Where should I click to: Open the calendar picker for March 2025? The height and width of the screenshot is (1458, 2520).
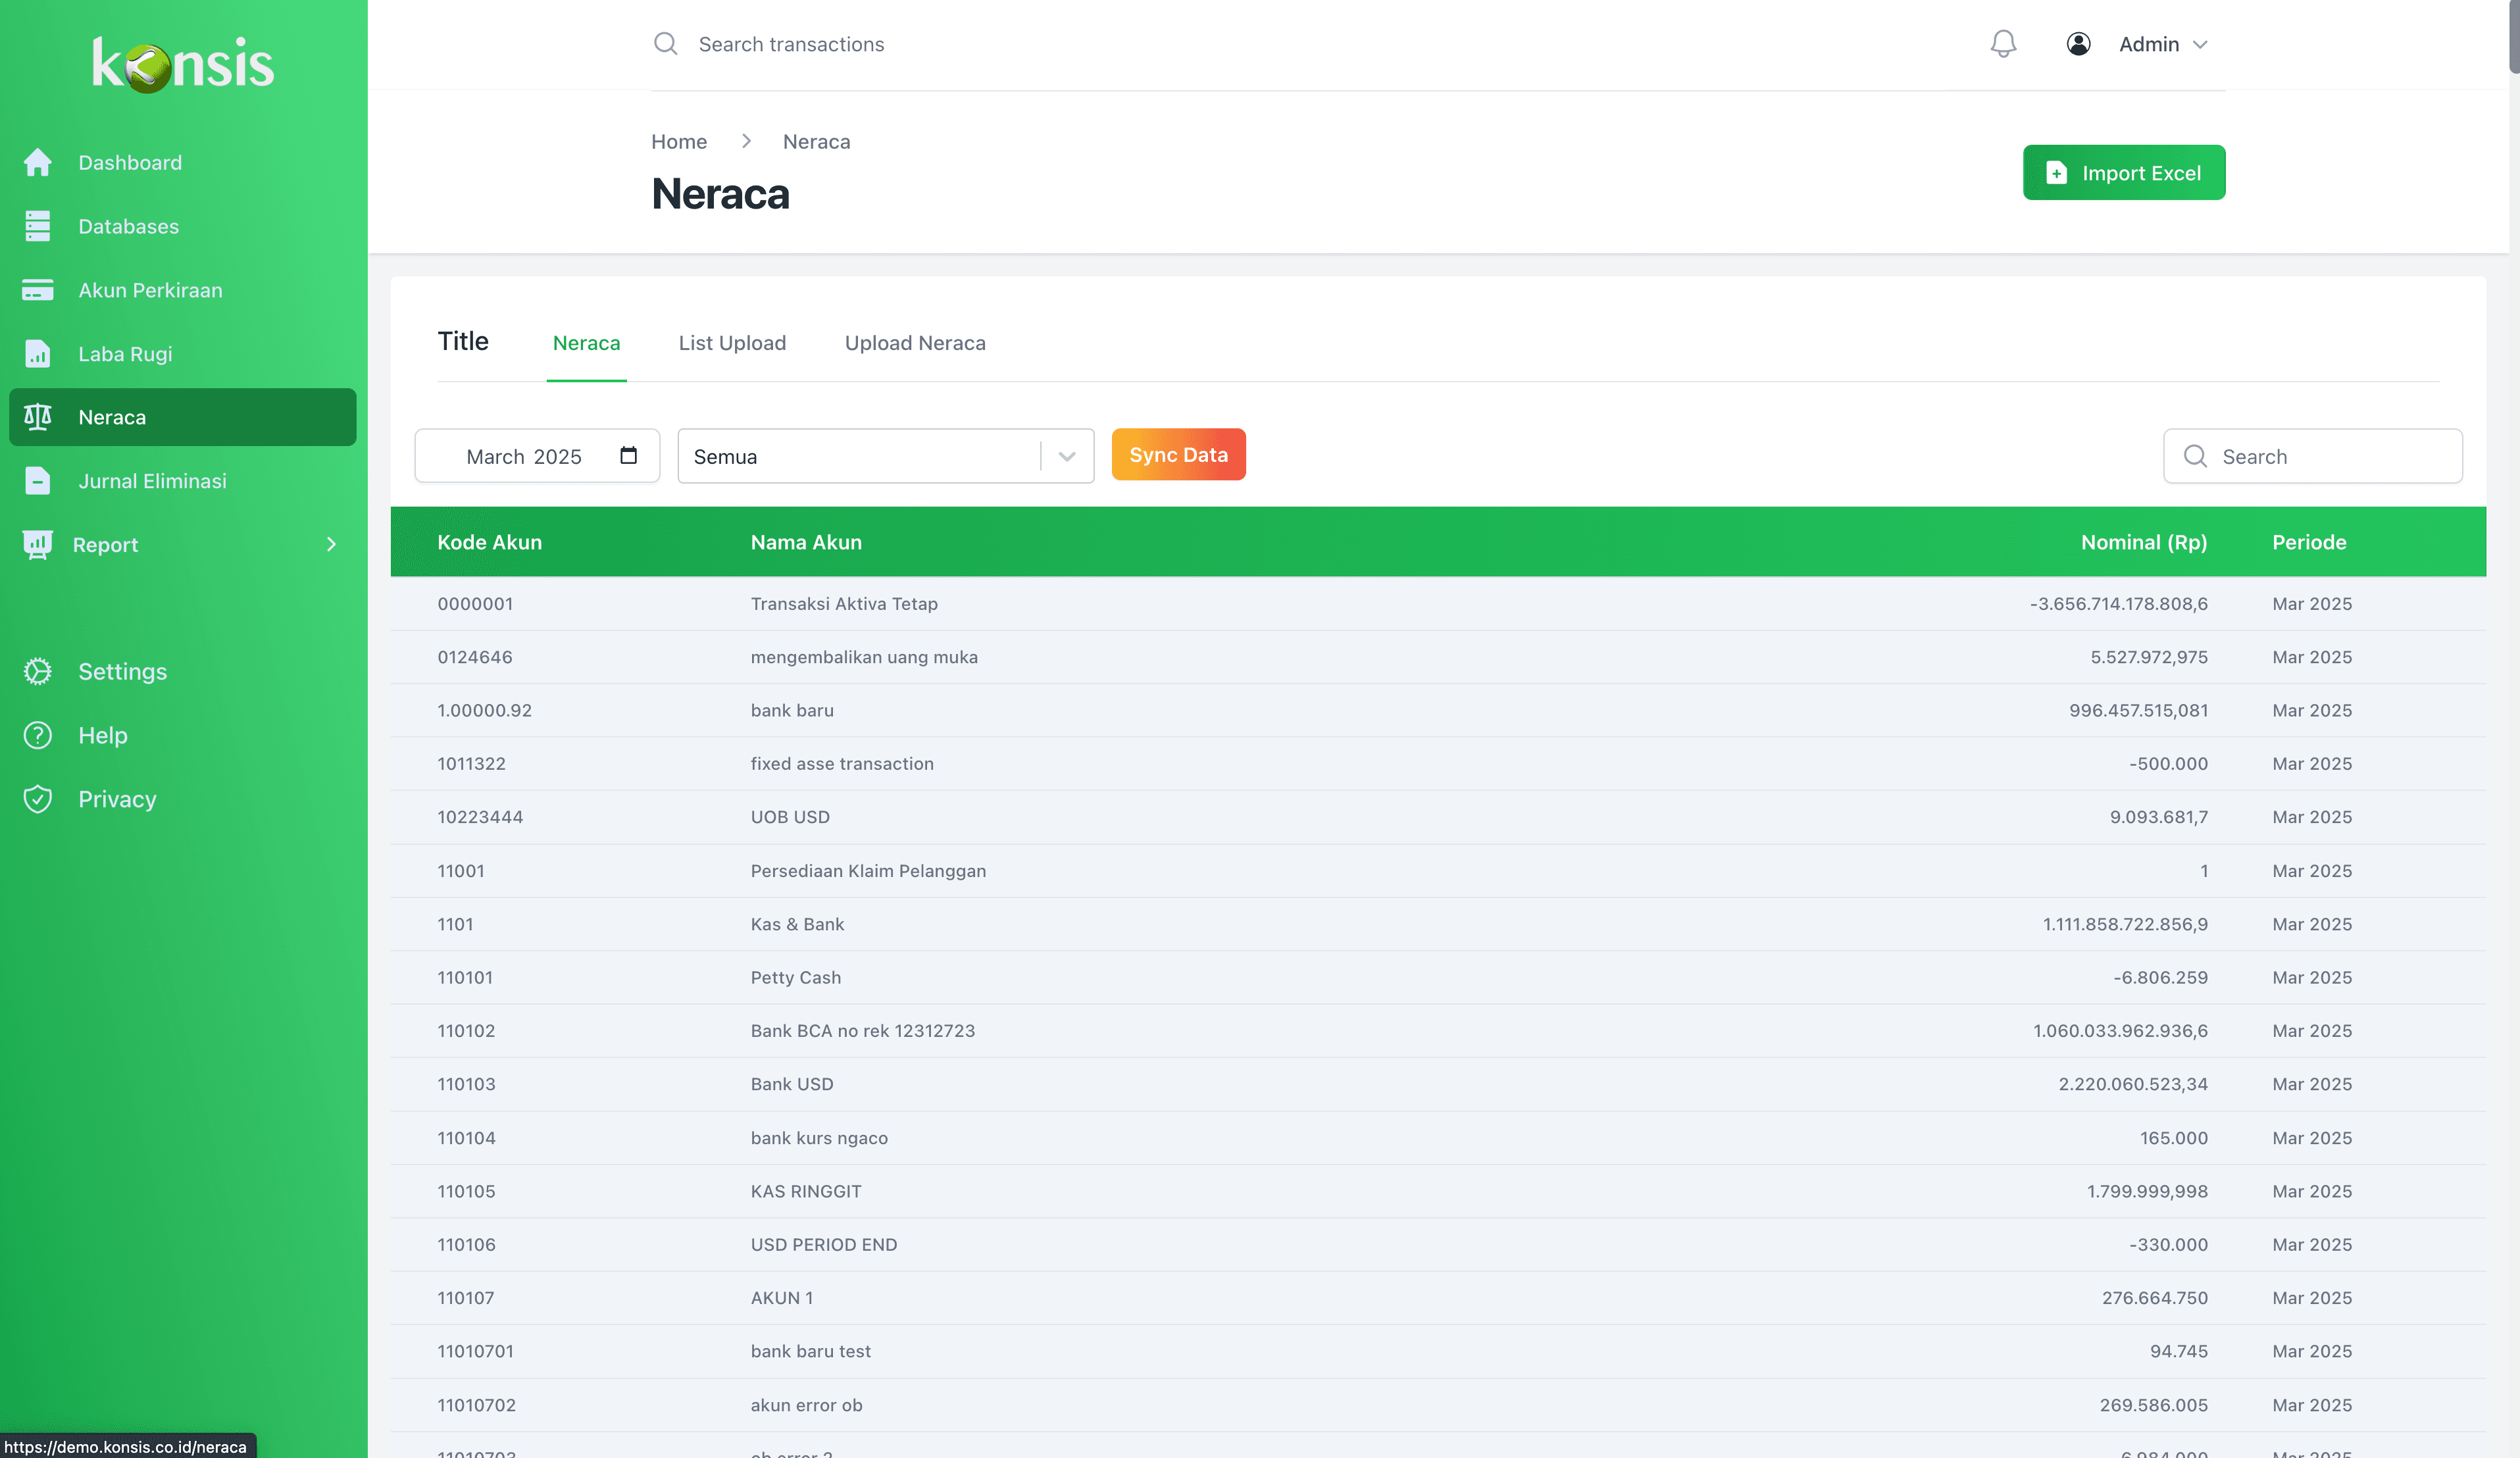(x=628, y=456)
